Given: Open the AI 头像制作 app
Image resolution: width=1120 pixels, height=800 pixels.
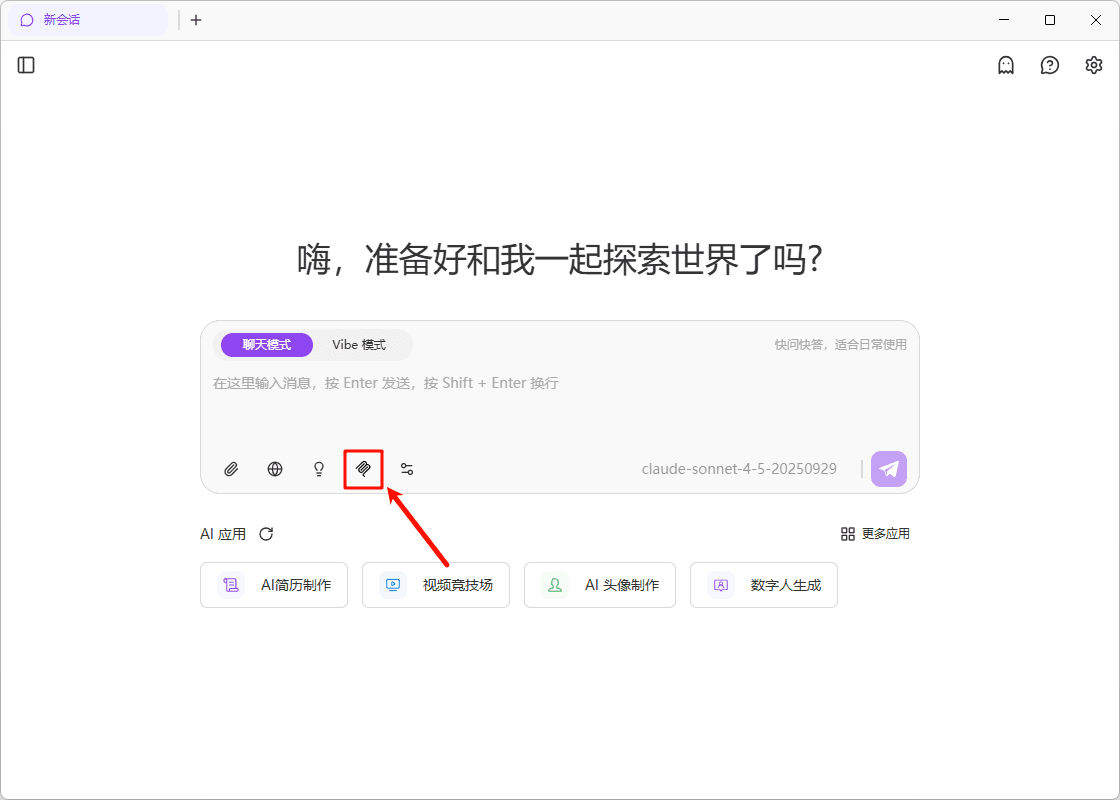Looking at the screenshot, I should (x=599, y=585).
